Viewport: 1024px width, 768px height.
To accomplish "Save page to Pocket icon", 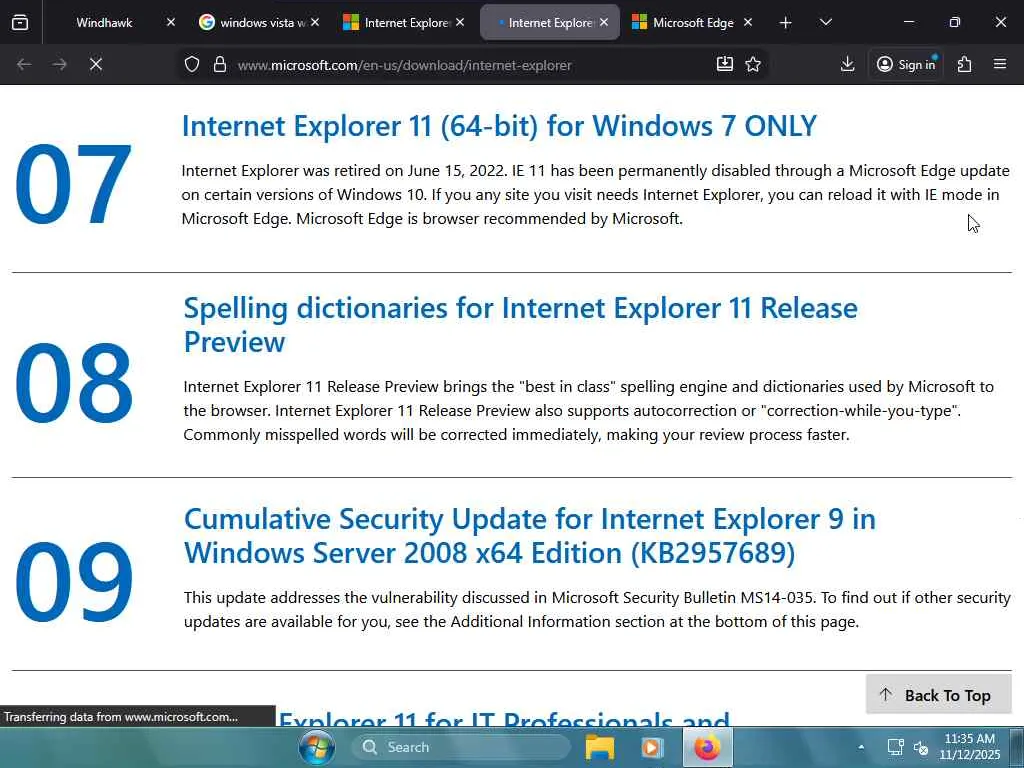I will (x=725, y=64).
